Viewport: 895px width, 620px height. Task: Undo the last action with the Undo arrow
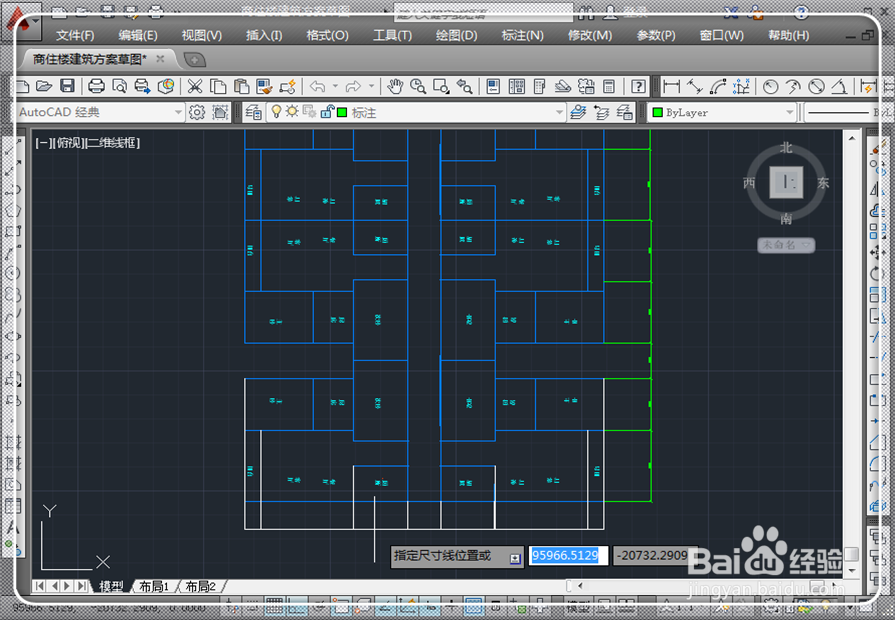[317, 87]
